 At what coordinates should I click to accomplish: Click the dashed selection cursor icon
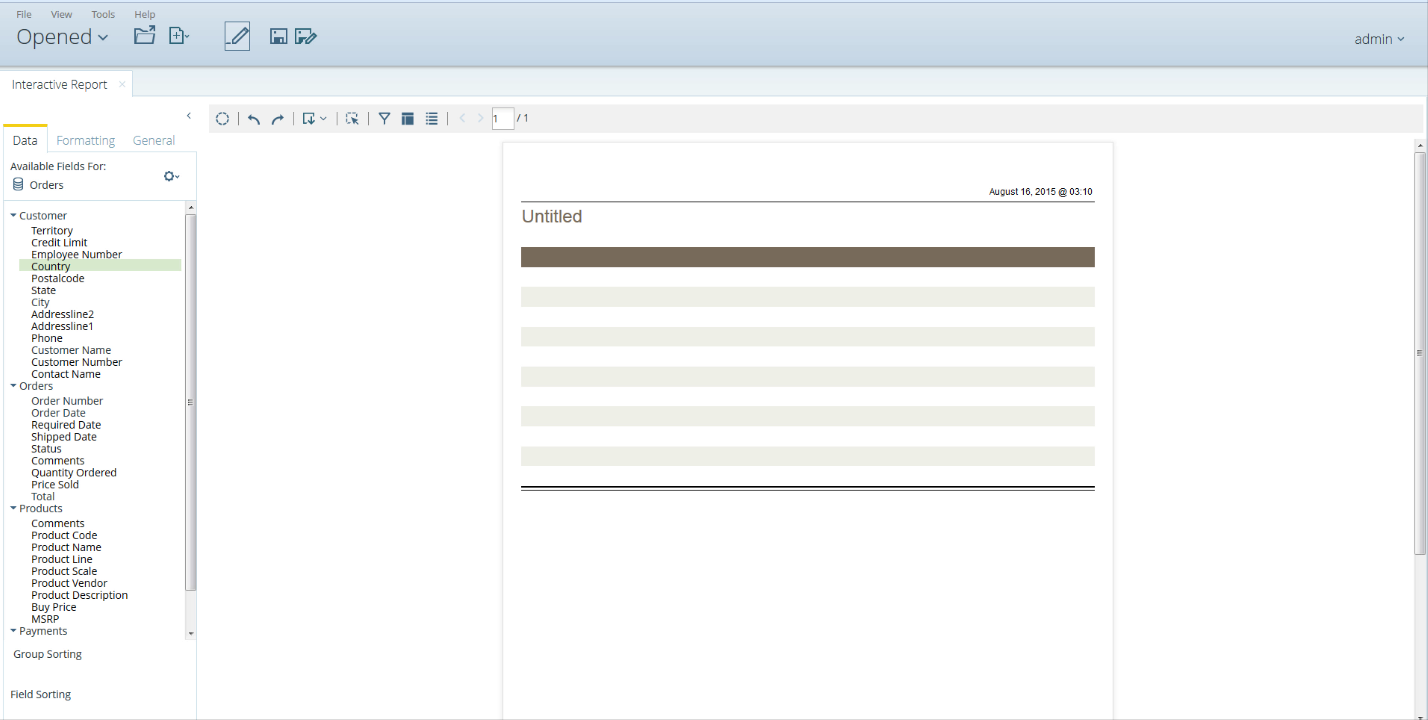[x=352, y=118]
